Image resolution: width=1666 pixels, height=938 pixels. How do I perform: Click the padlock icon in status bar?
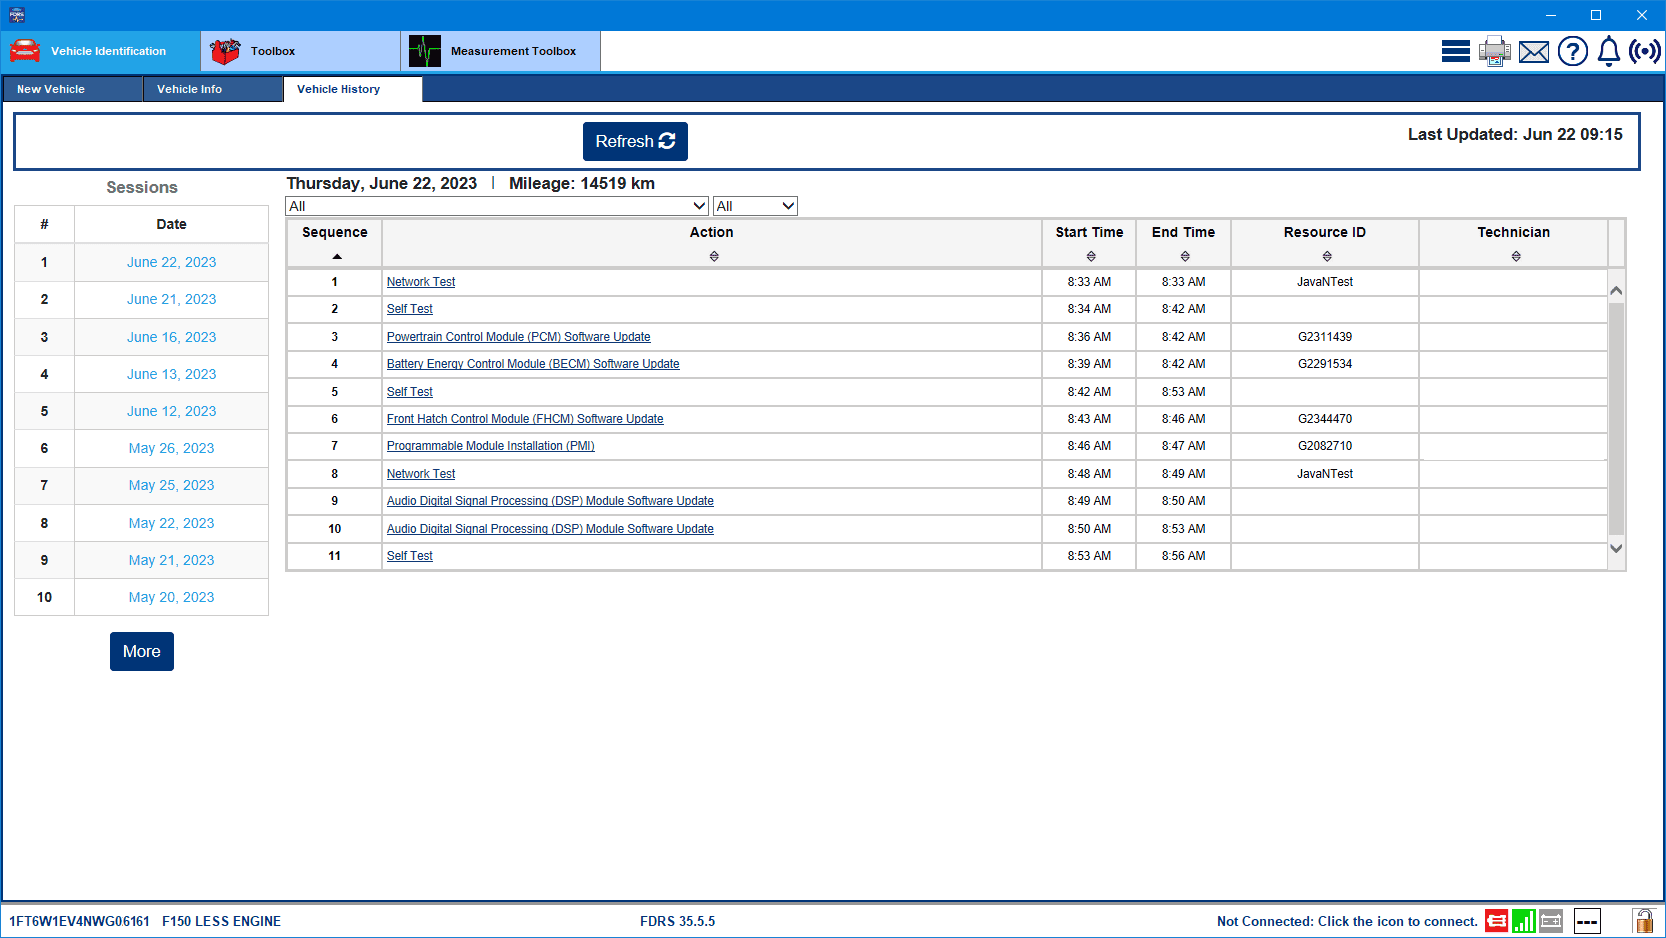point(1643,921)
